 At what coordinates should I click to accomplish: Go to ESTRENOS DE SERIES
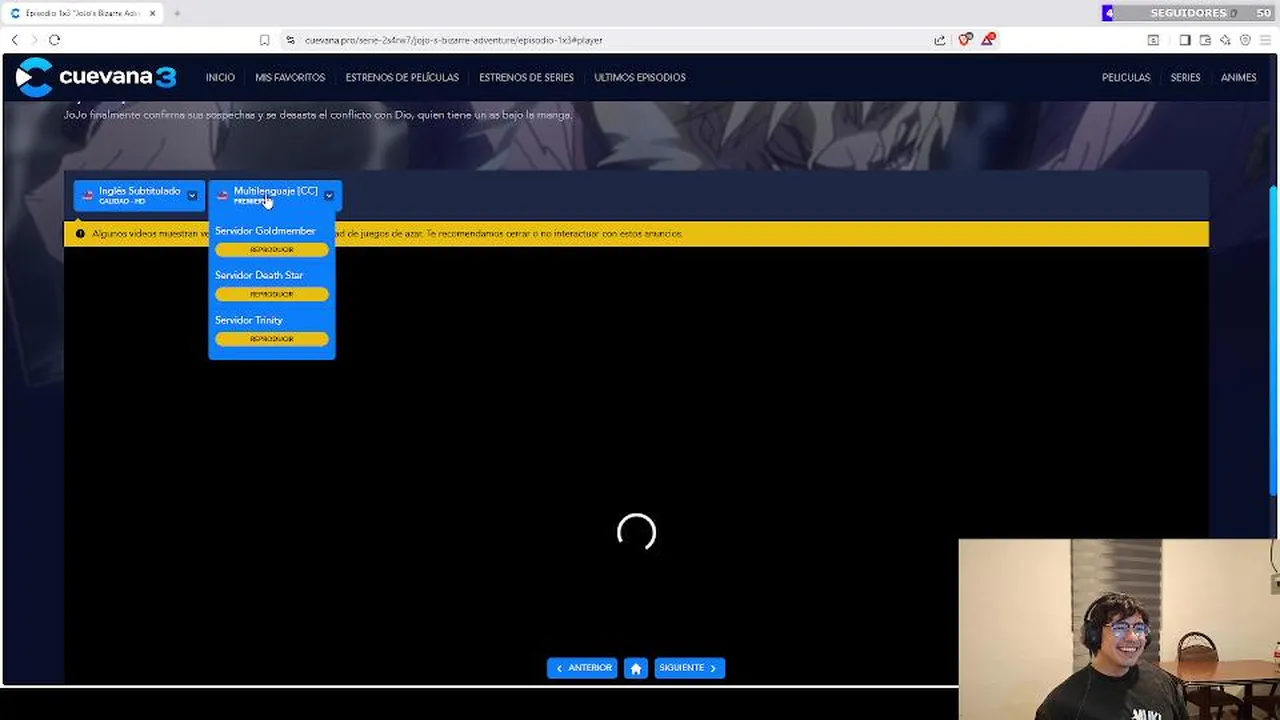526,77
